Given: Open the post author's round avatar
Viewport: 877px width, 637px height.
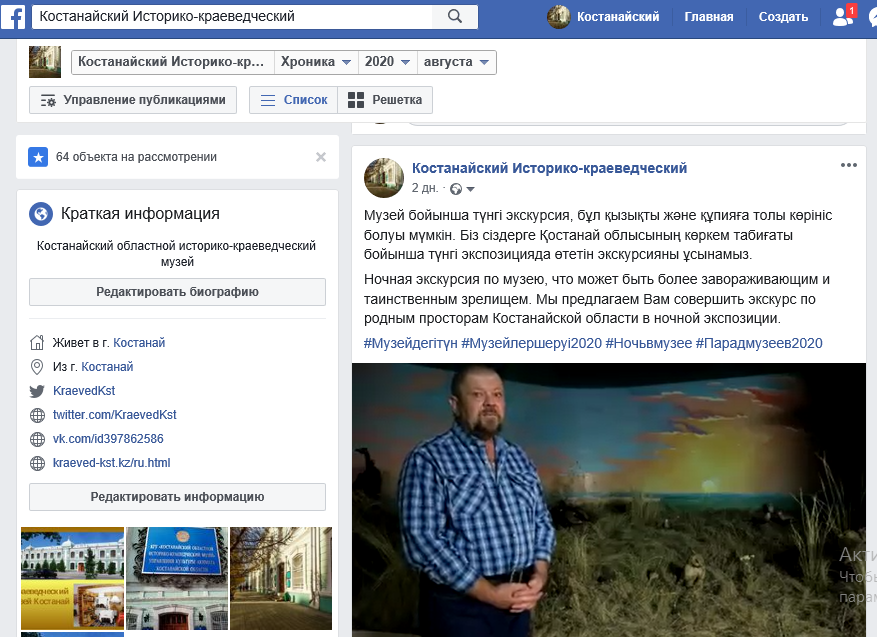Looking at the screenshot, I should click(384, 178).
